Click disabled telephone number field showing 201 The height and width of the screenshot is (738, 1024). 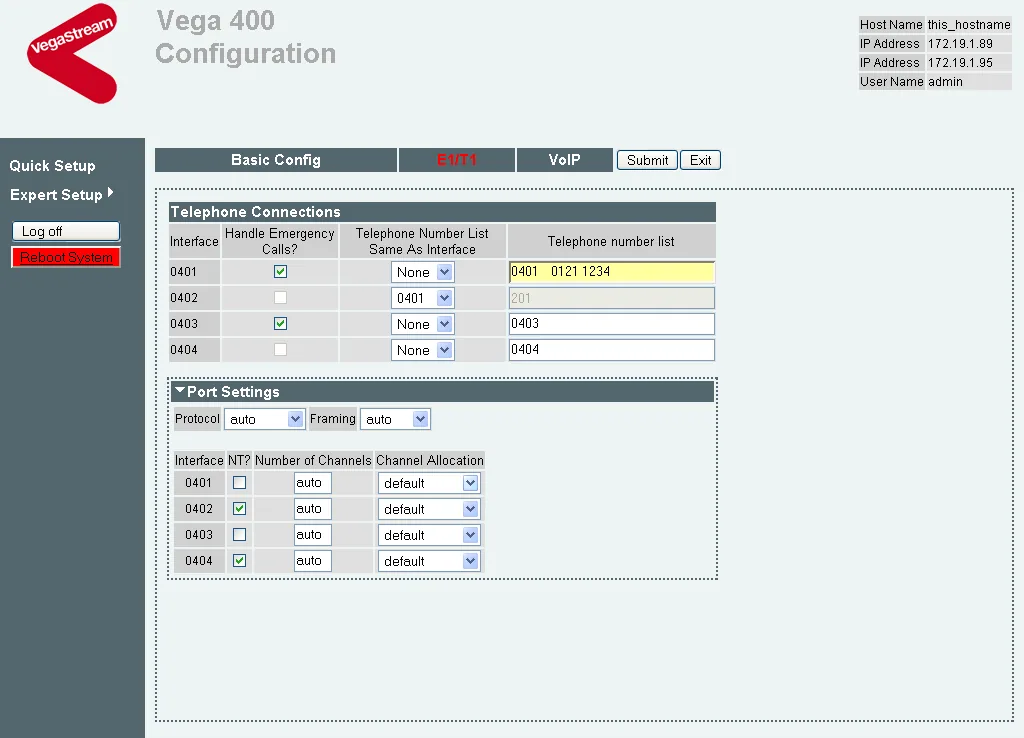612,298
